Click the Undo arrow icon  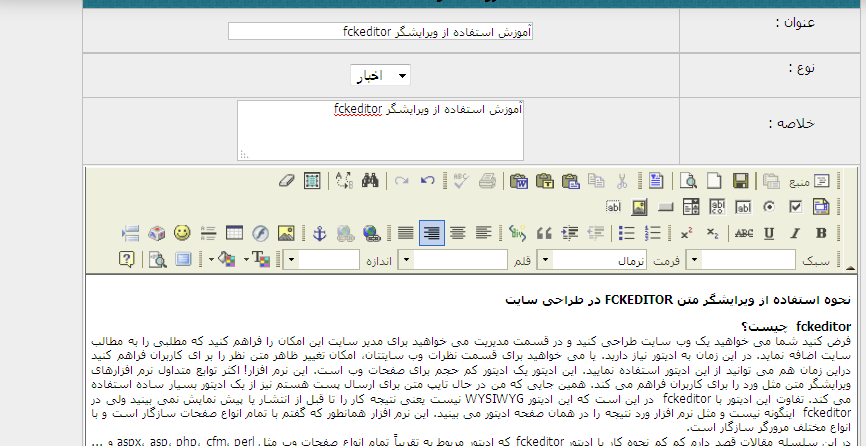(427, 180)
